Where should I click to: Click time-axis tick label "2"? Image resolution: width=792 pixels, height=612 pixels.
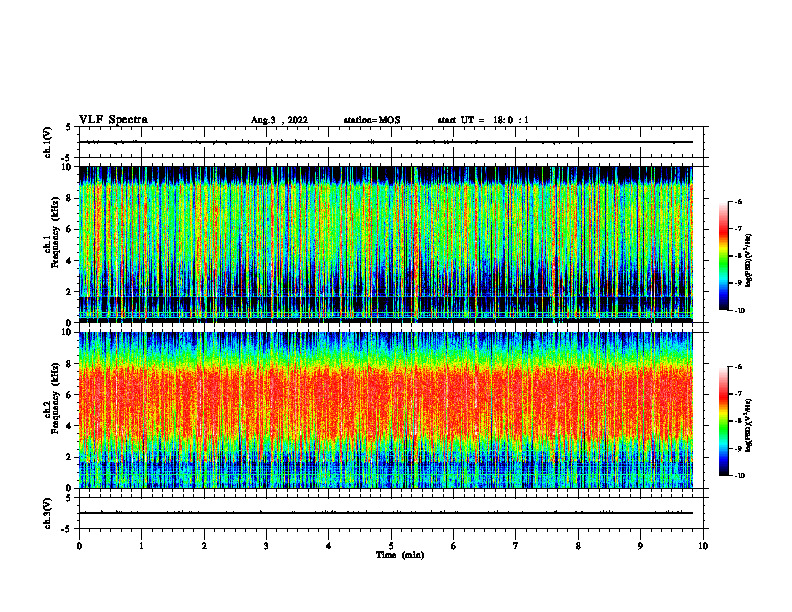[x=204, y=546]
